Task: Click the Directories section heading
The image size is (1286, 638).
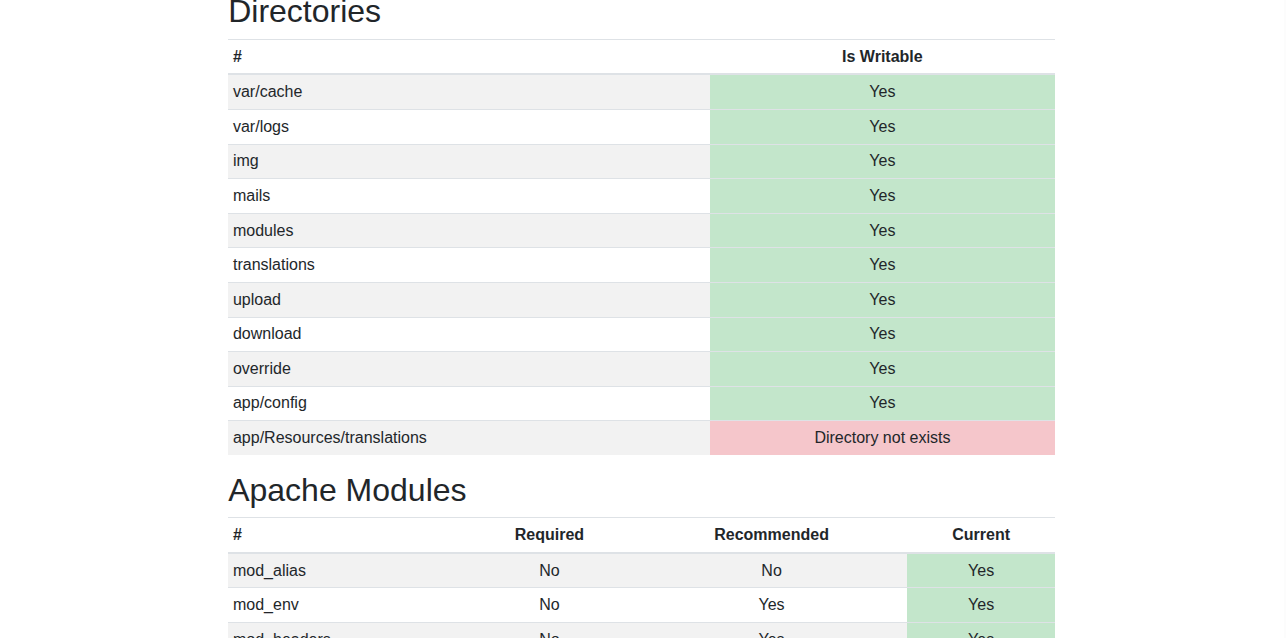Action: 304,13
